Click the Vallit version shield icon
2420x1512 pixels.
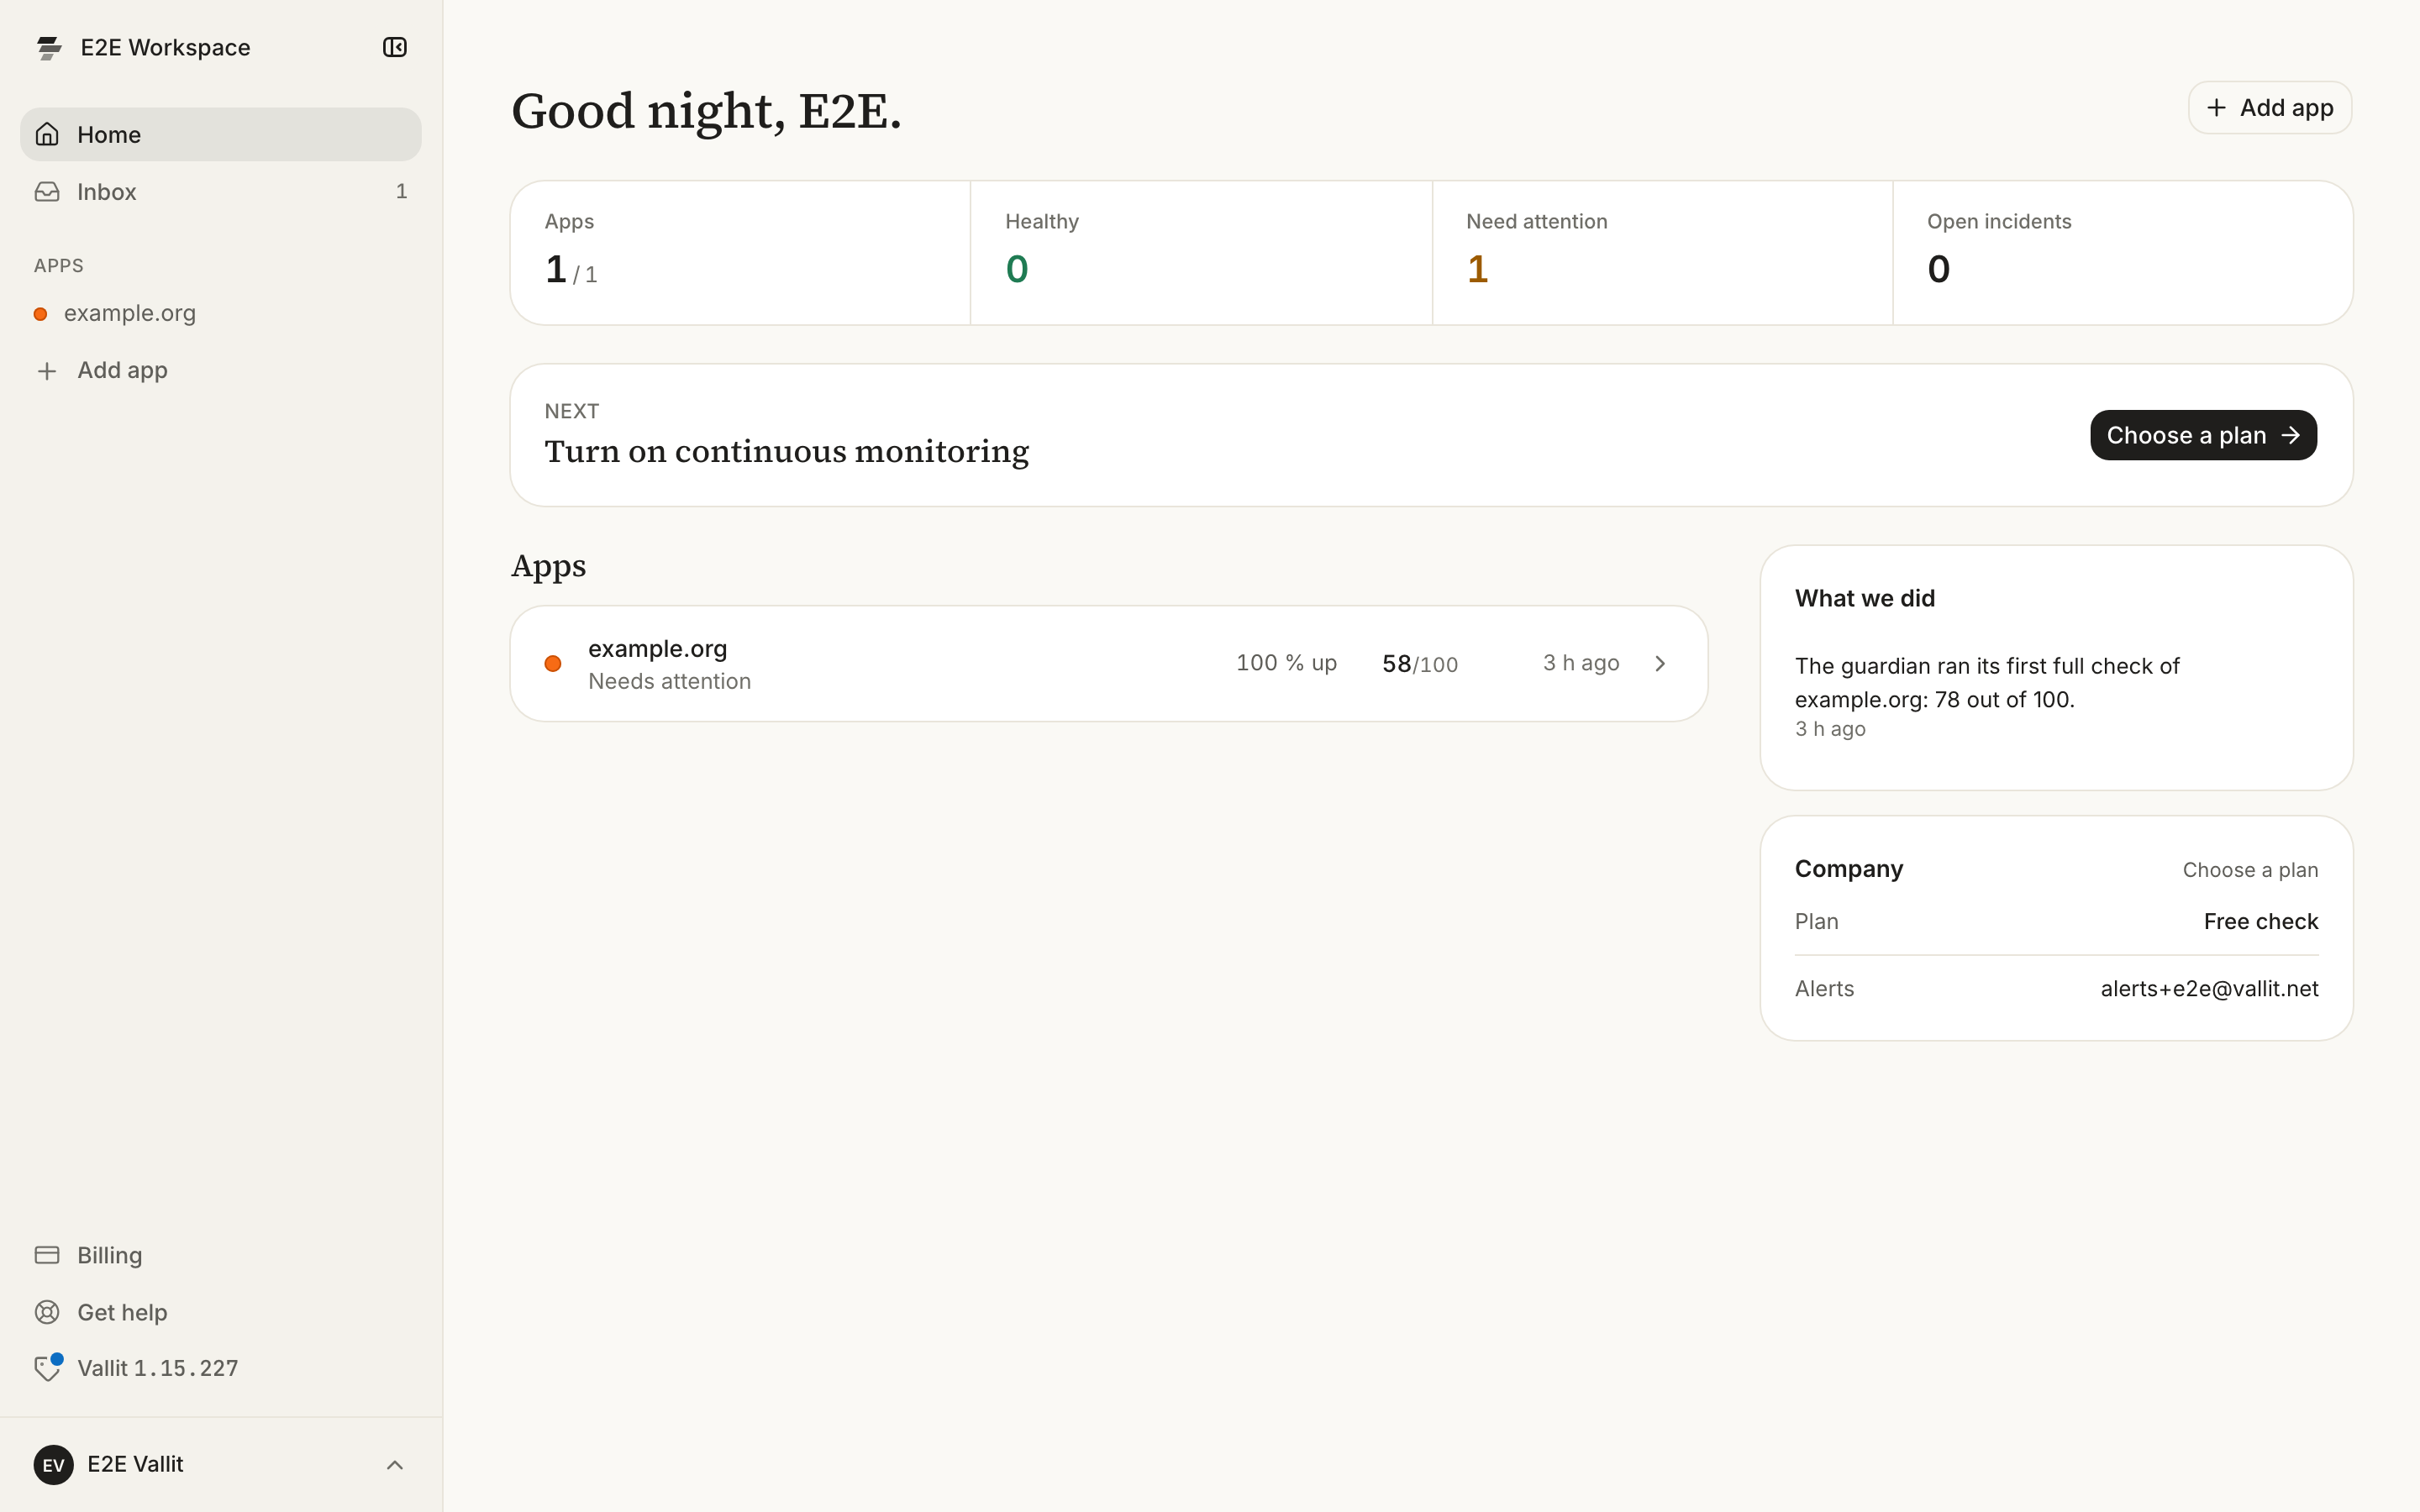point(47,1368)
